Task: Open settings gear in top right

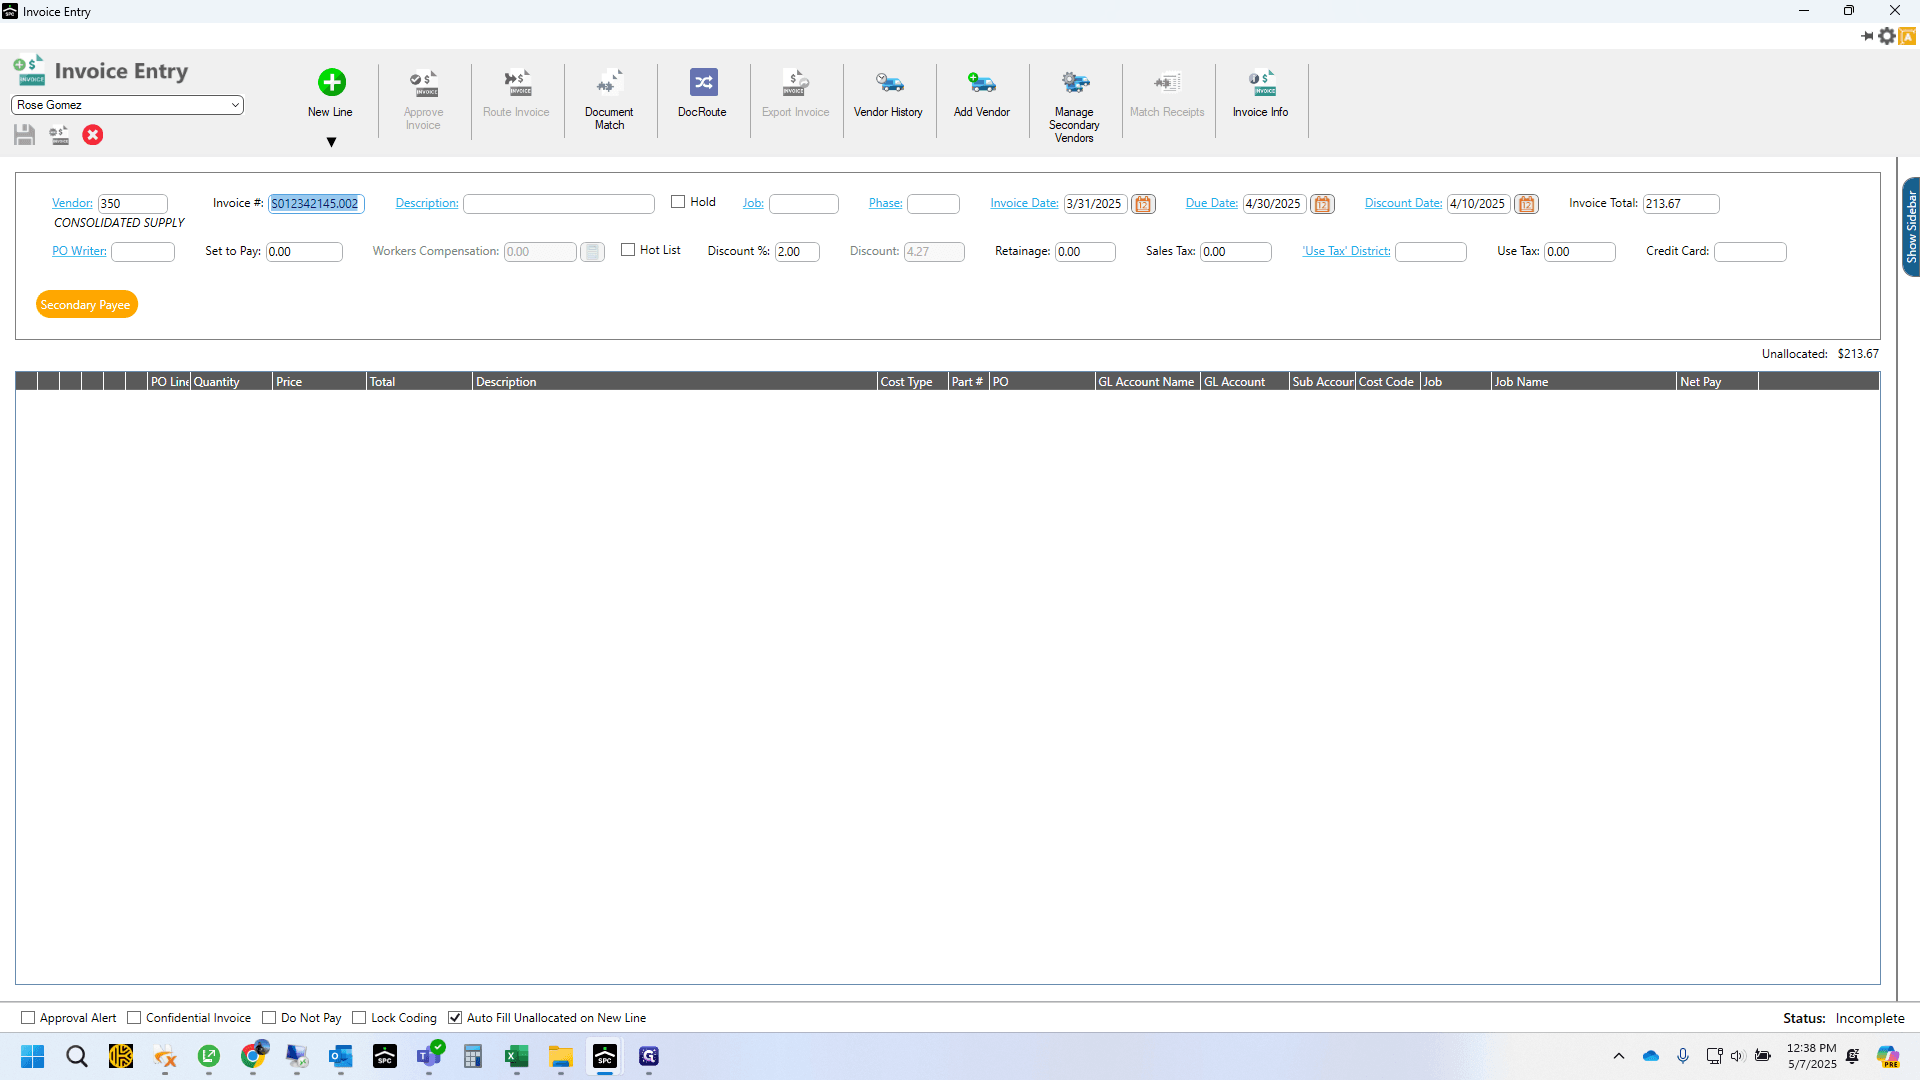Action: 1887,36
